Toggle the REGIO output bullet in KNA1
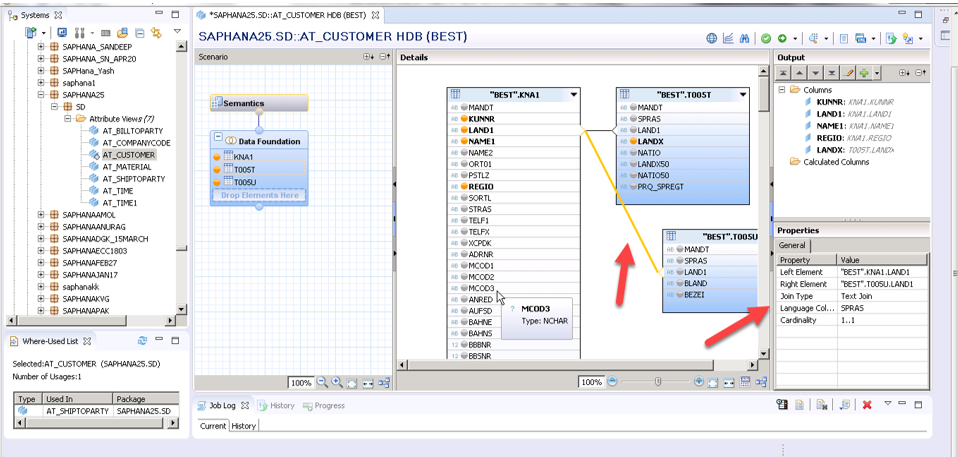Viewport: 958px width, 457px height. (464, 186)
